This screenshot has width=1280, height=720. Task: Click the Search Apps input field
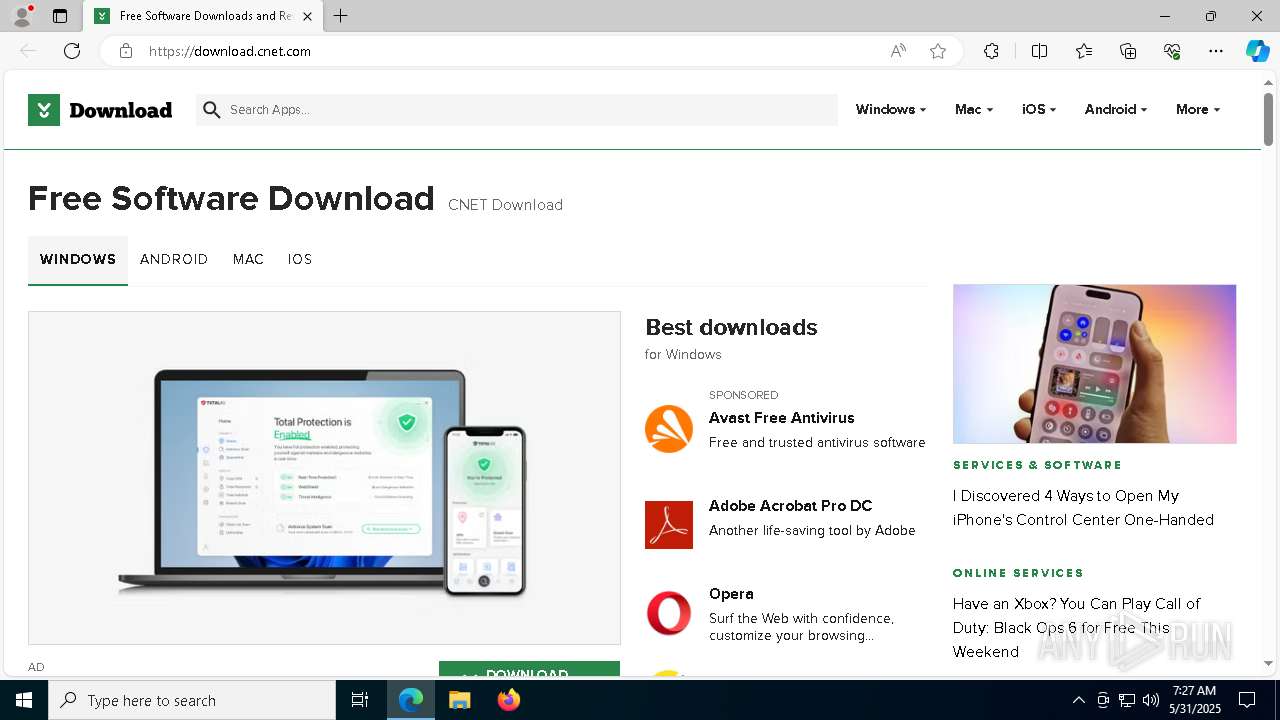pos(517,110)
